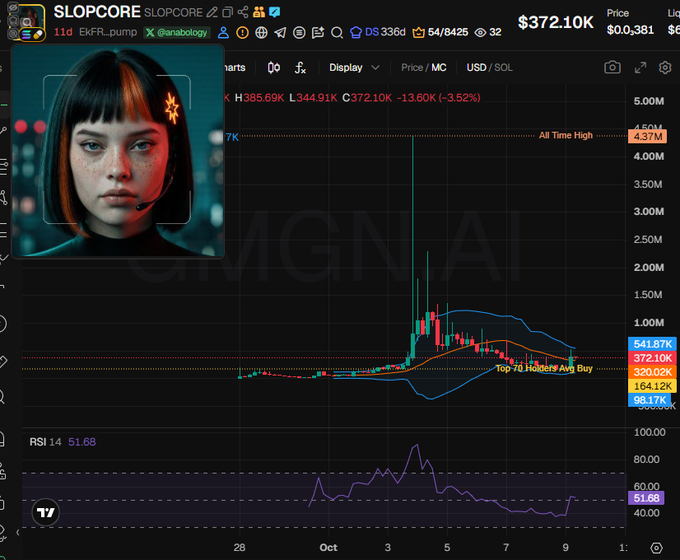
Task: Click the circled lines icon
Action: pyautogui.click(x=299, y=33)
